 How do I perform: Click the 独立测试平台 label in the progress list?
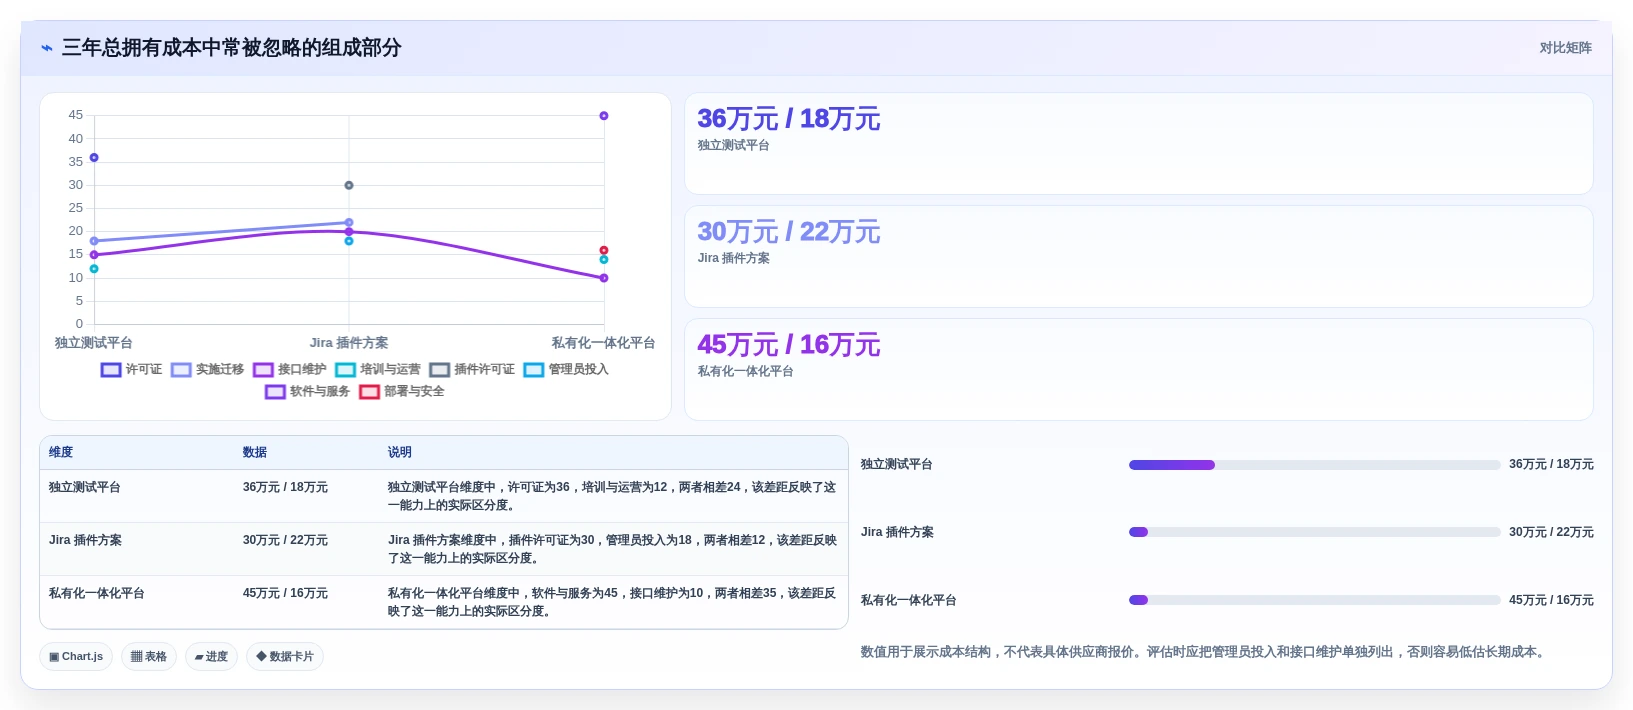pyautogui.click(x=897, y=465)
